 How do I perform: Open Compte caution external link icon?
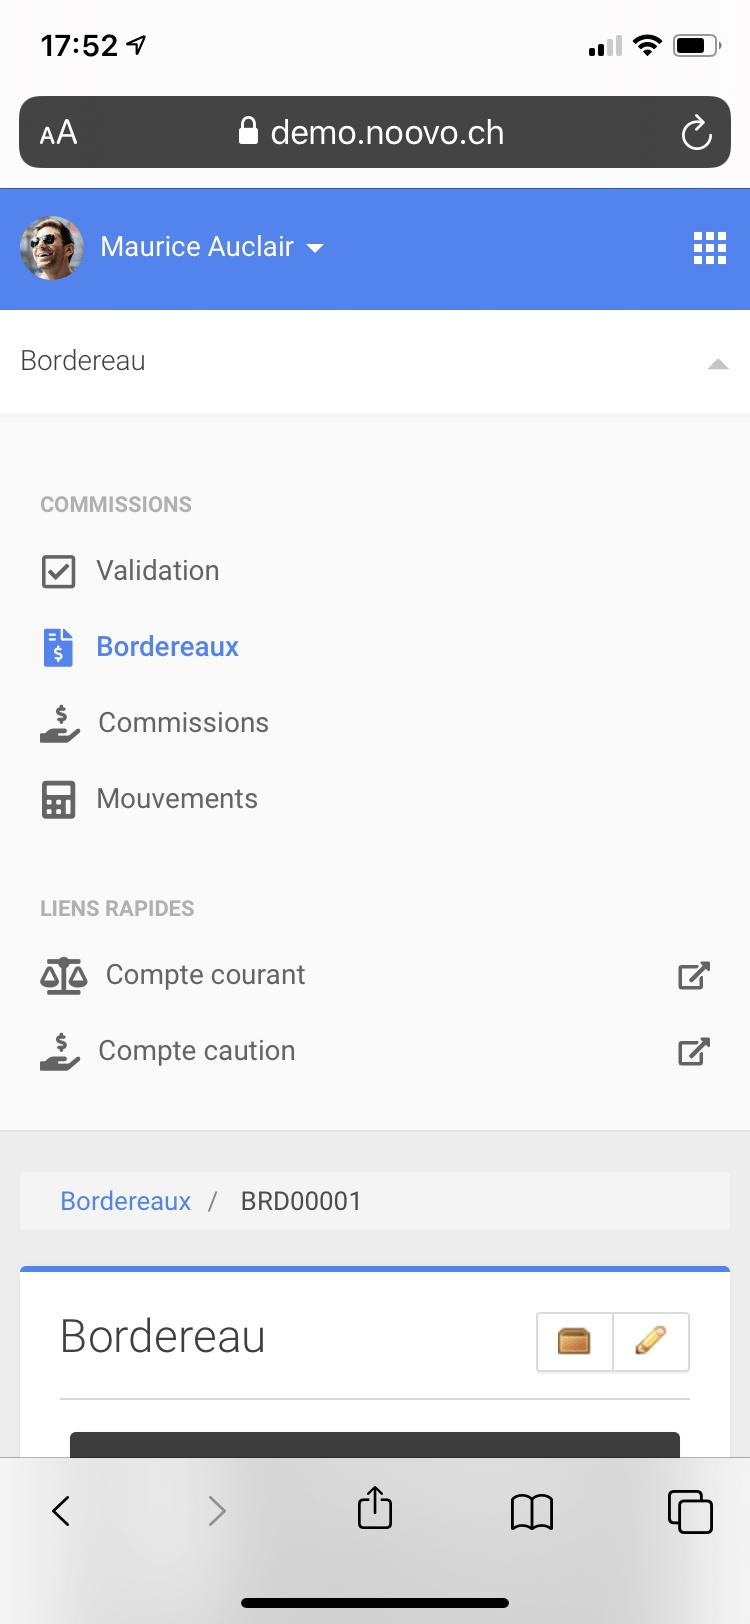pos(693,1051)
